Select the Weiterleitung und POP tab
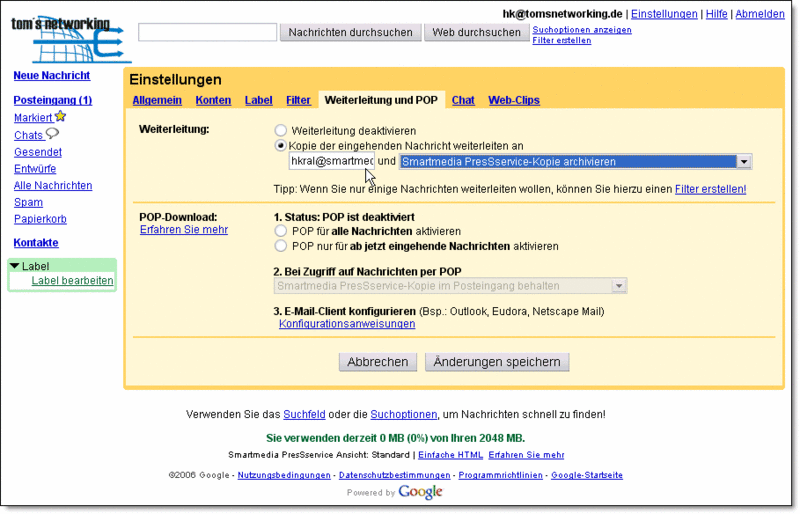 pos(381,100)
